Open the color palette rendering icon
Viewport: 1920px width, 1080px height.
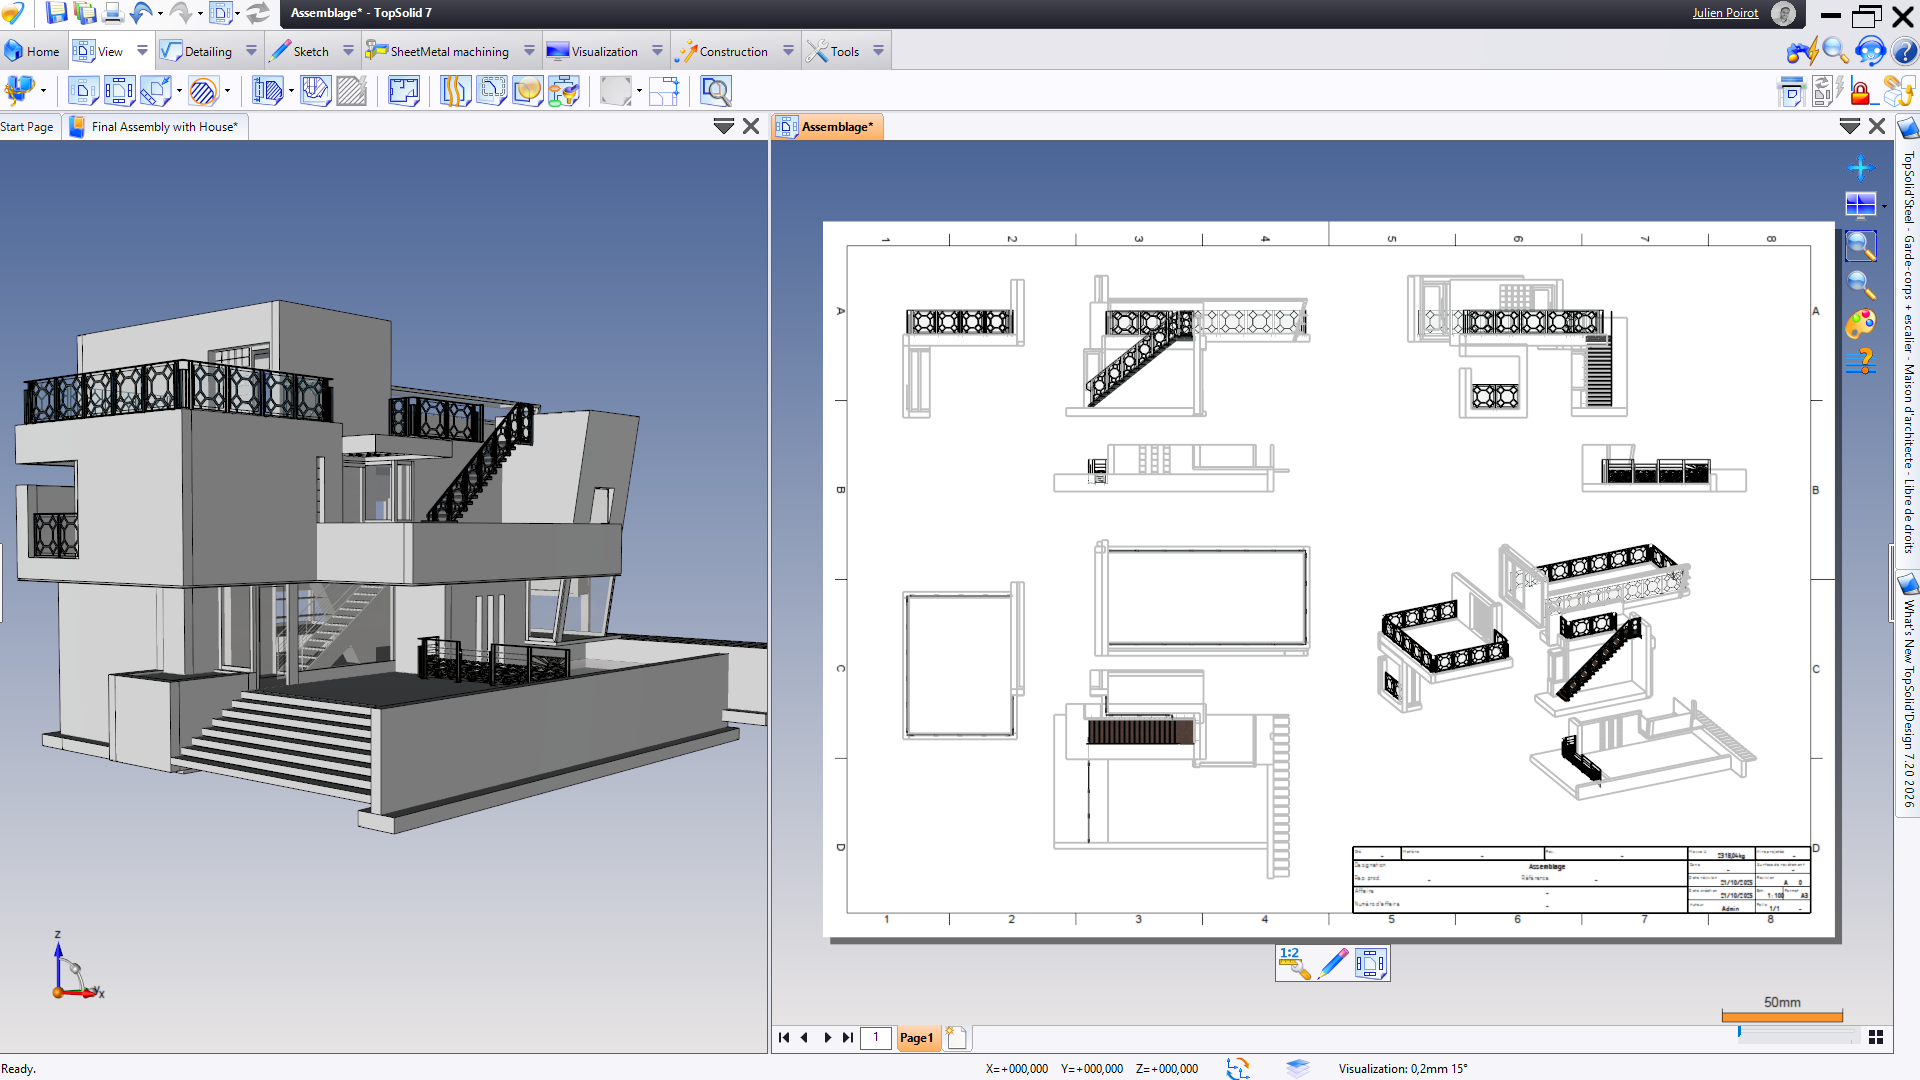1860,324
